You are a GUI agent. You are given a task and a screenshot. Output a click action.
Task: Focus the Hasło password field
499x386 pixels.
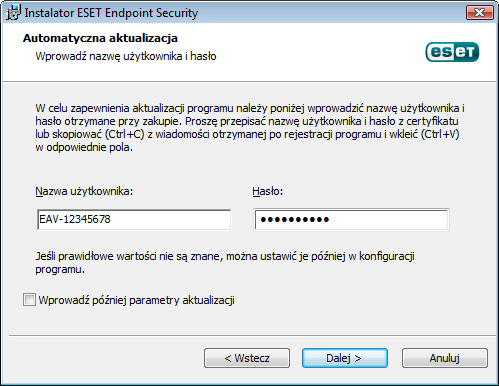(x=351, y=219)
